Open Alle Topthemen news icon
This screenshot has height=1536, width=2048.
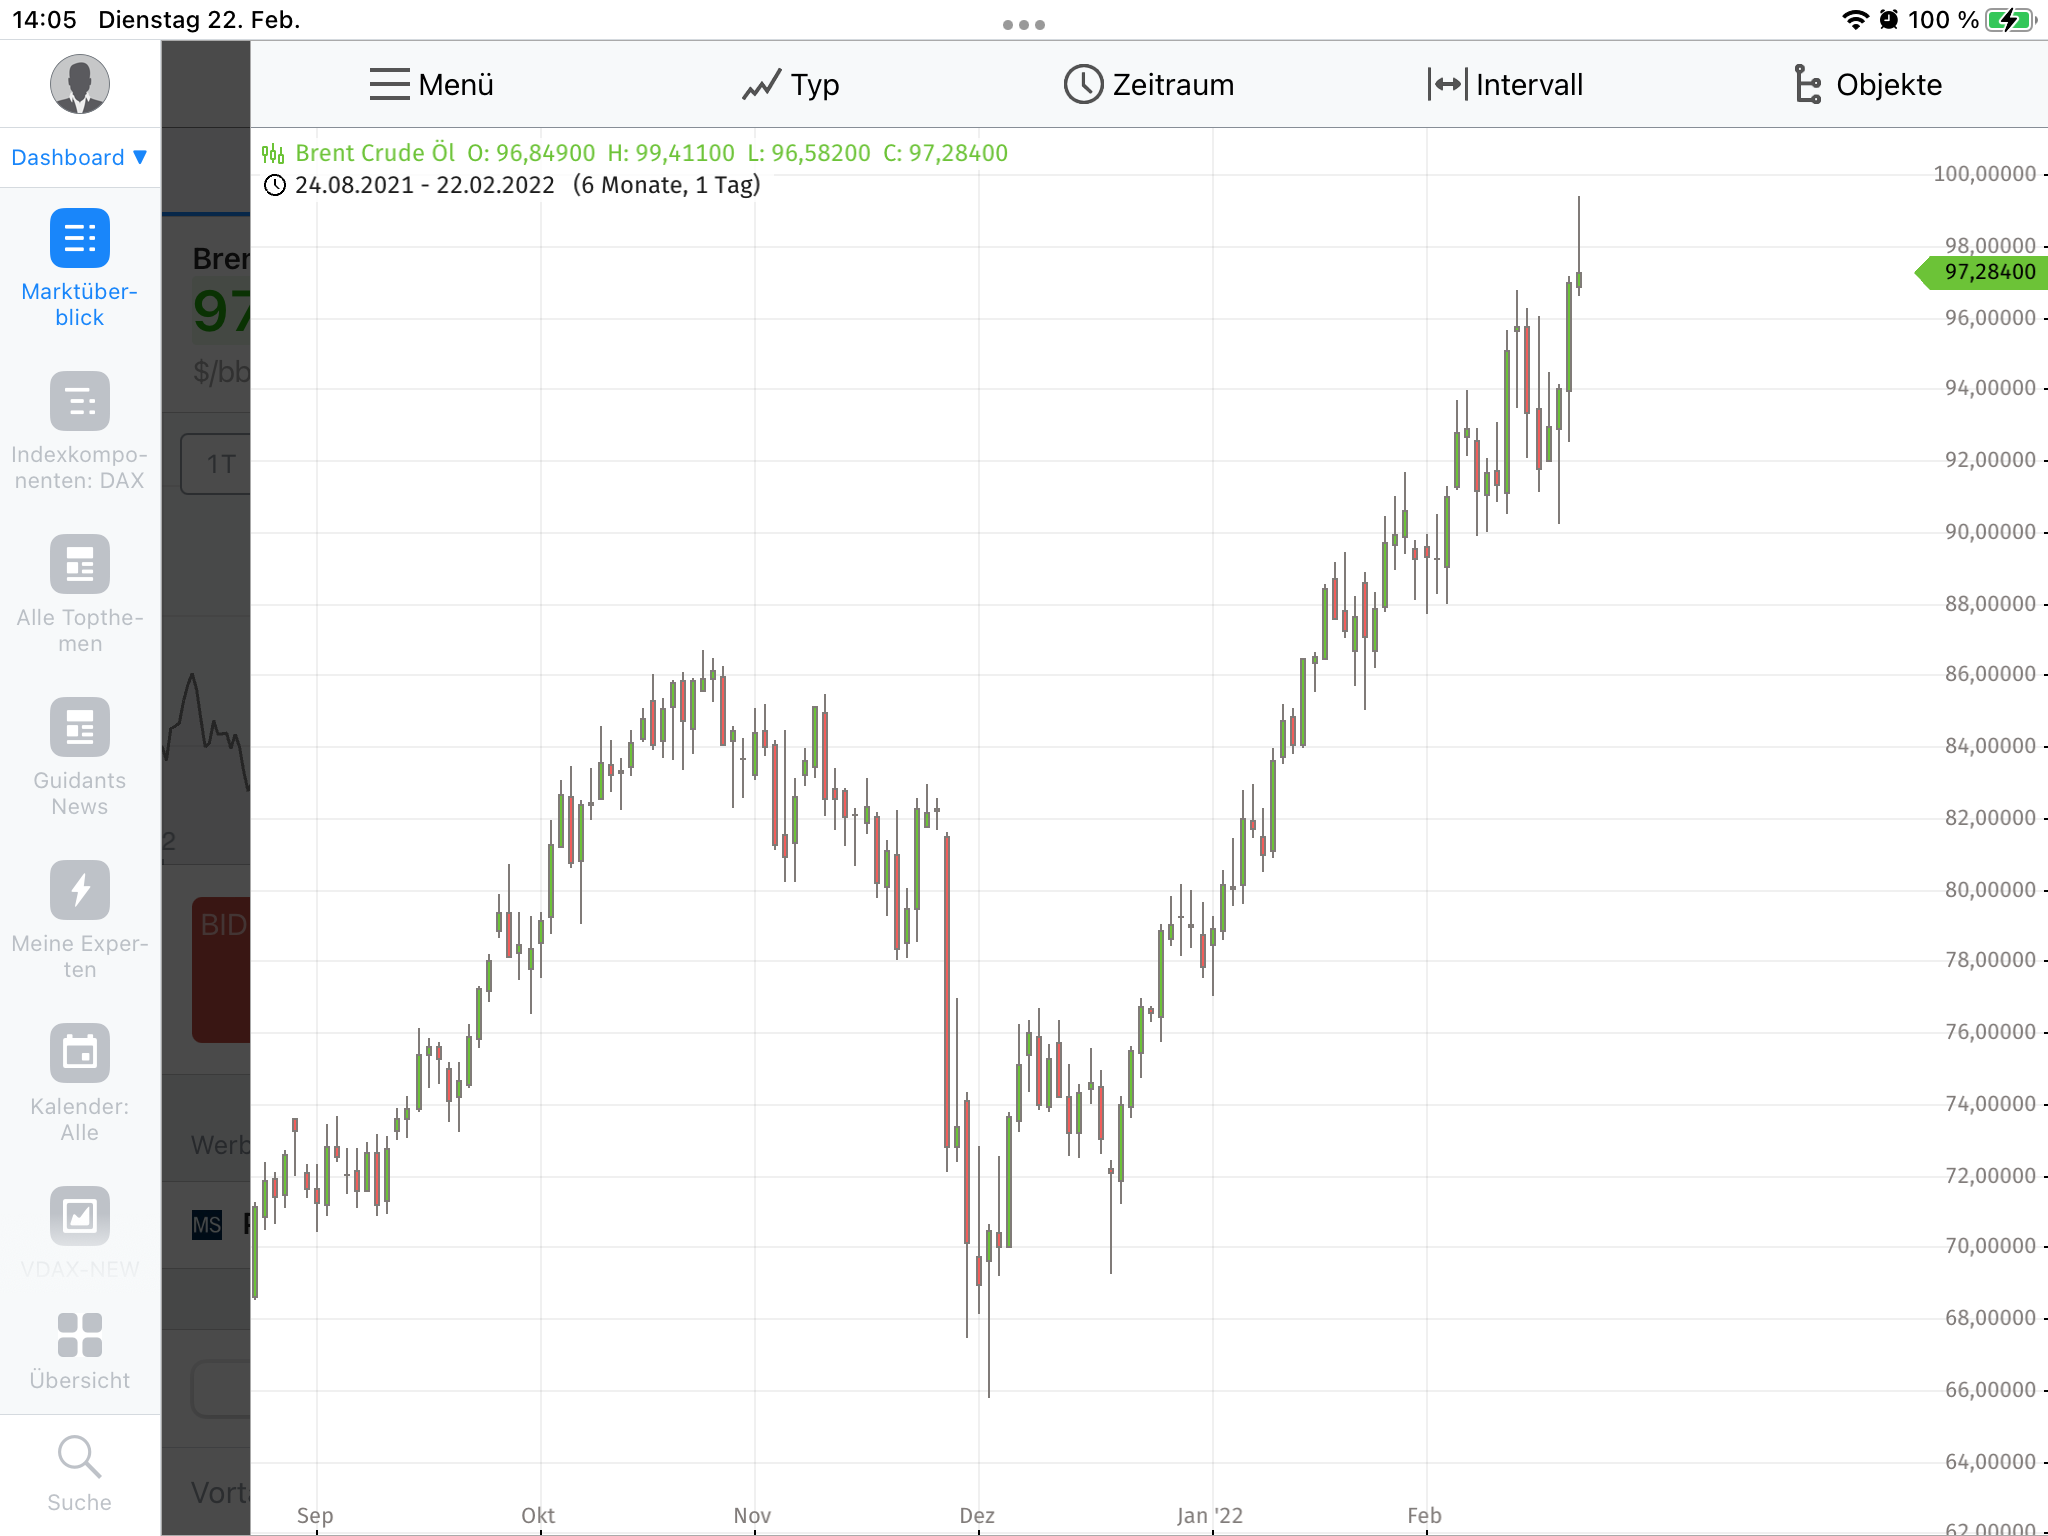(79, 564)
